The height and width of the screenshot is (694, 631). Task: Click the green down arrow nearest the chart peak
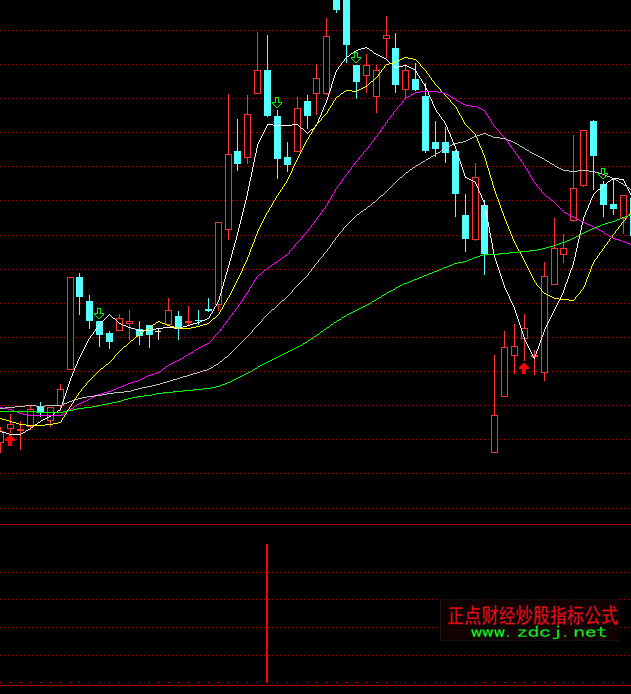tap(356, 59)
